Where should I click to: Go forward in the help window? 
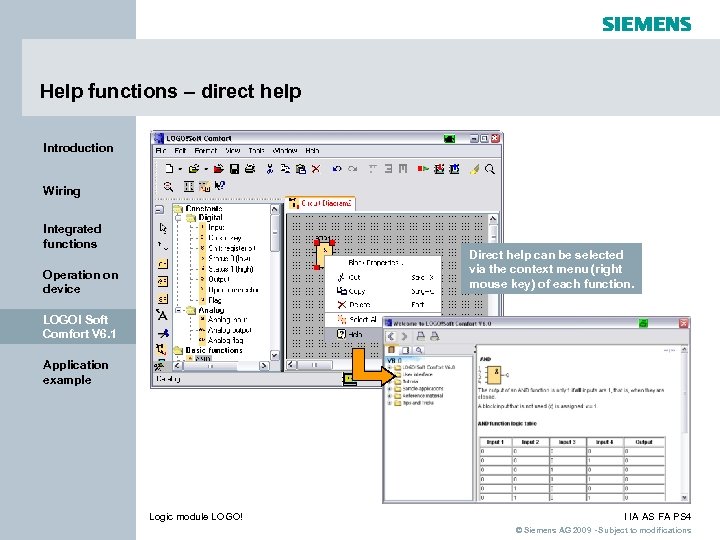tap(405, 336)
